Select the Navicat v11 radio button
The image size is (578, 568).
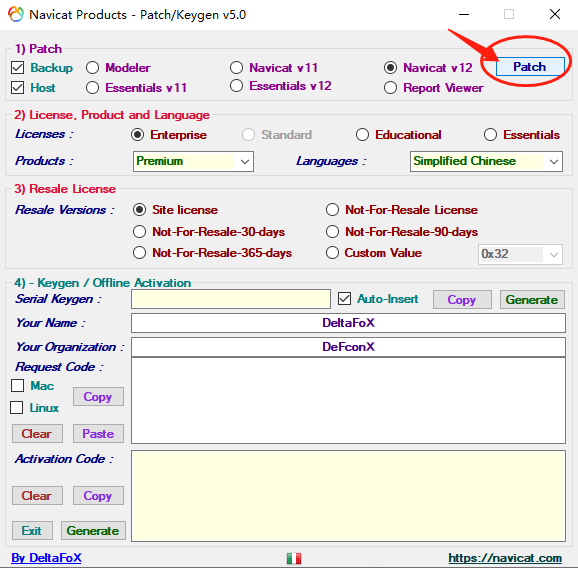pos(236,68)
